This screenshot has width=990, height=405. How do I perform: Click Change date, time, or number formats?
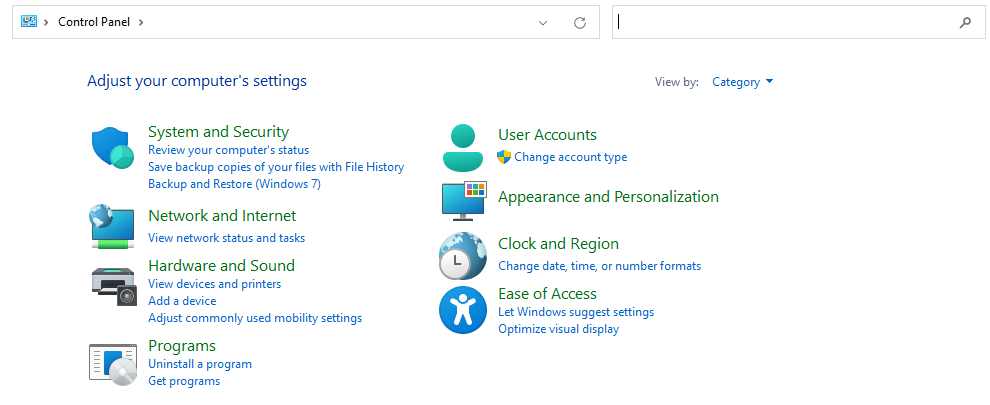point(599,266)
